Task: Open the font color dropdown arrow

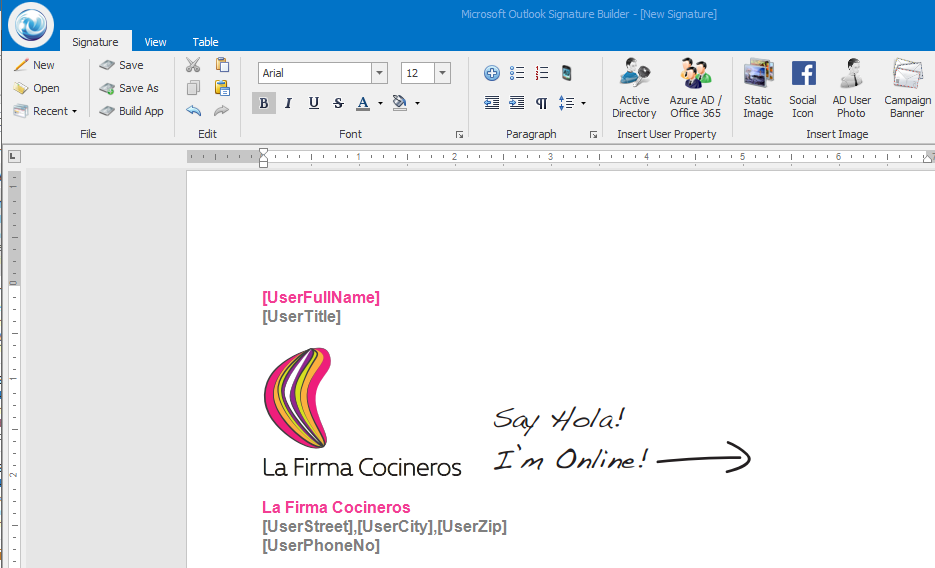Action: pyautogui.click(x=380, y=103)
